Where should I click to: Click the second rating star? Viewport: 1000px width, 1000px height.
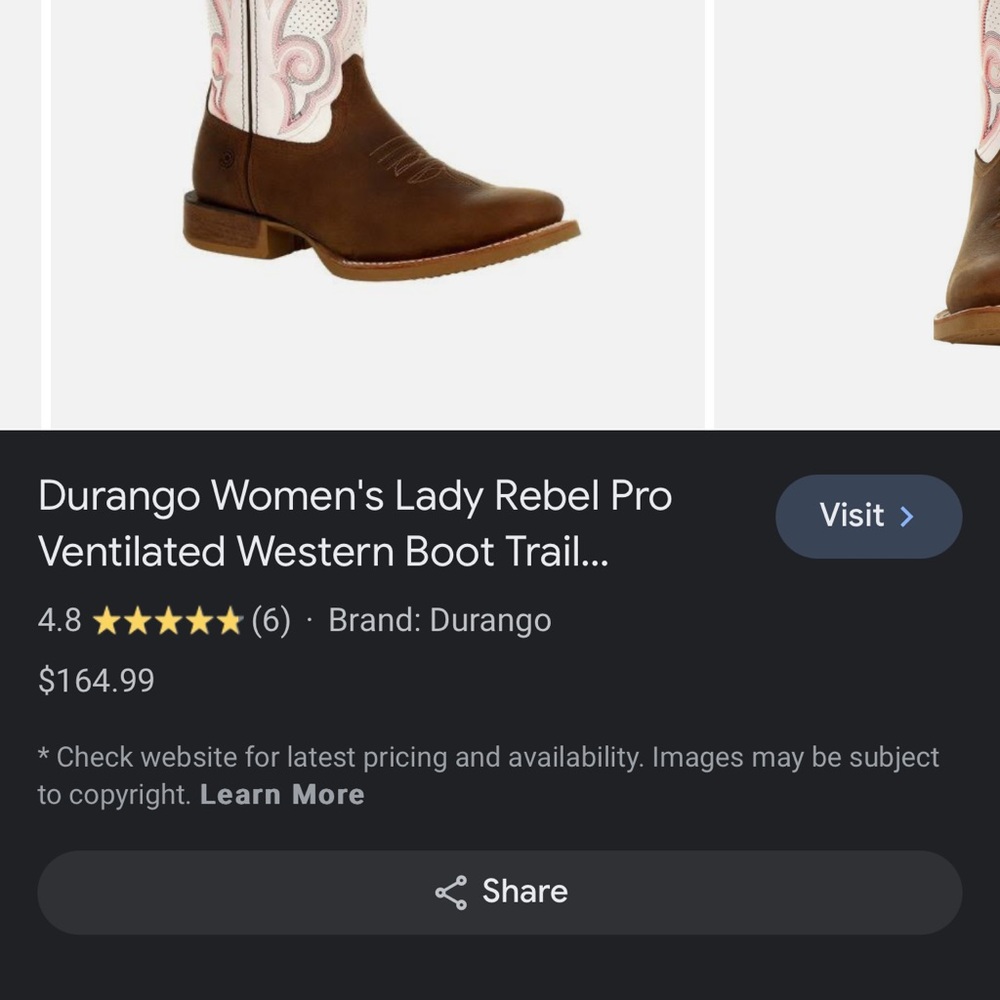click(137, 620)
